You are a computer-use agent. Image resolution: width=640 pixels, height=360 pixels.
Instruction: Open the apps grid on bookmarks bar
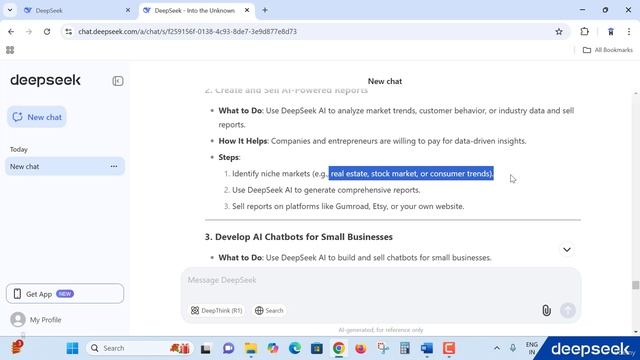10,50
